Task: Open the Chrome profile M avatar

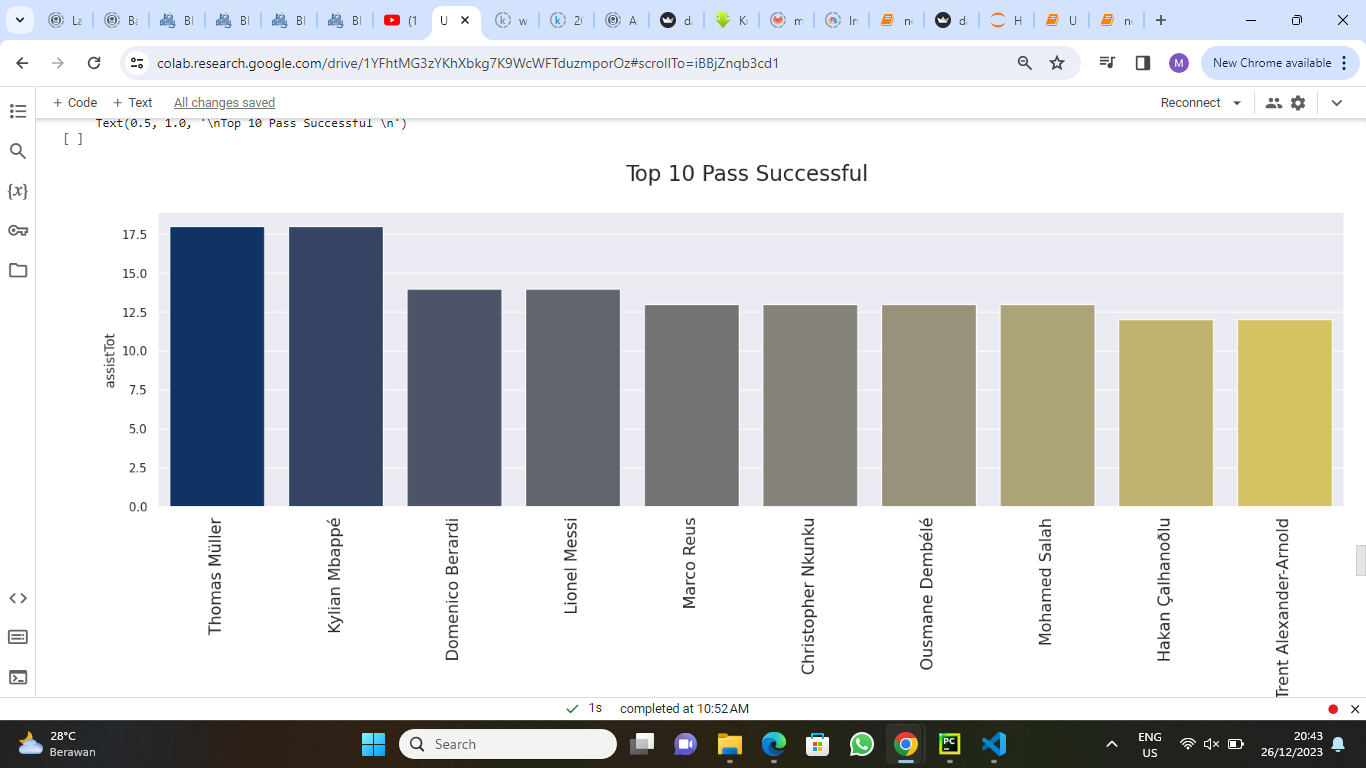Action: coord(1179,63)
